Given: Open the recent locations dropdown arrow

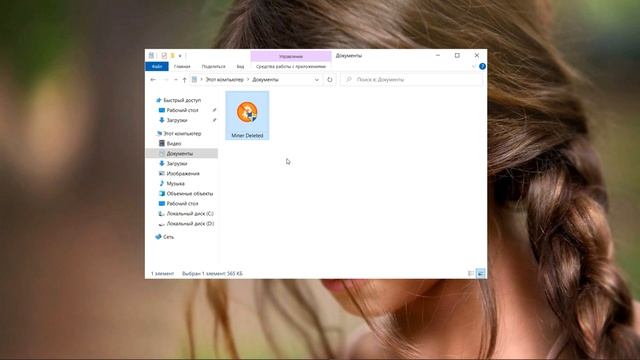Looking at the screenshot, I should 176,80.
